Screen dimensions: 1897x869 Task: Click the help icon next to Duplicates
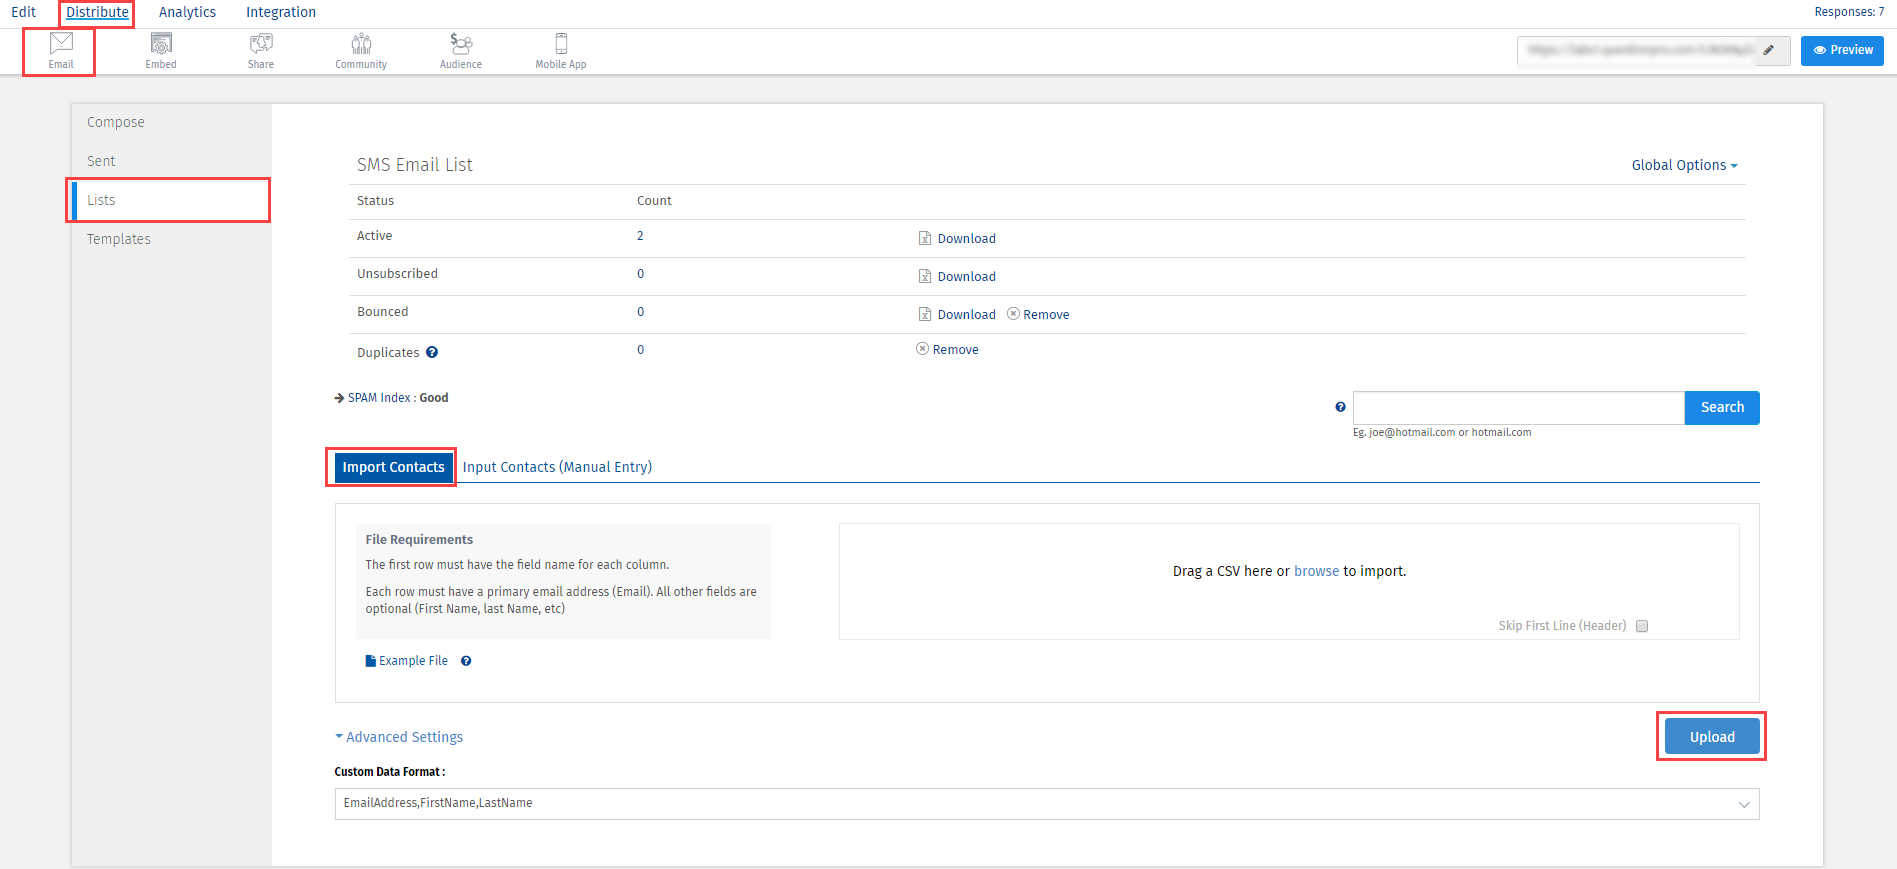click(x=432, y=352)
